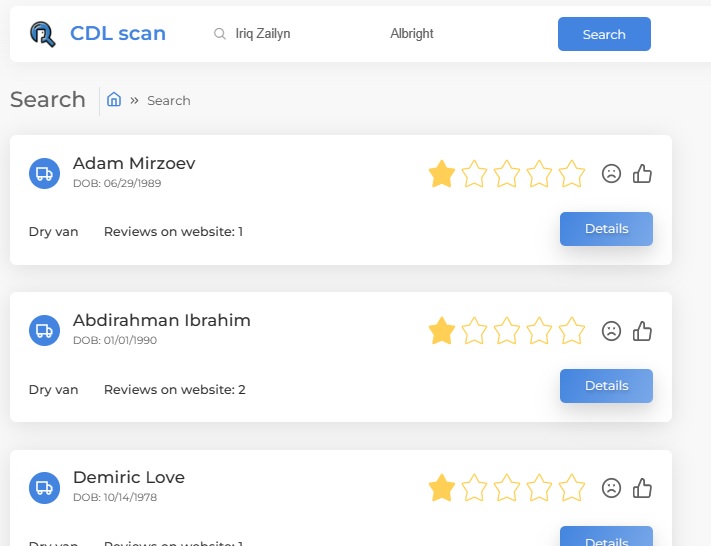This screenshot has height=546, width=711.
Task: Click the sad face icon for Demiric Love
Action: tap(611, 488)
